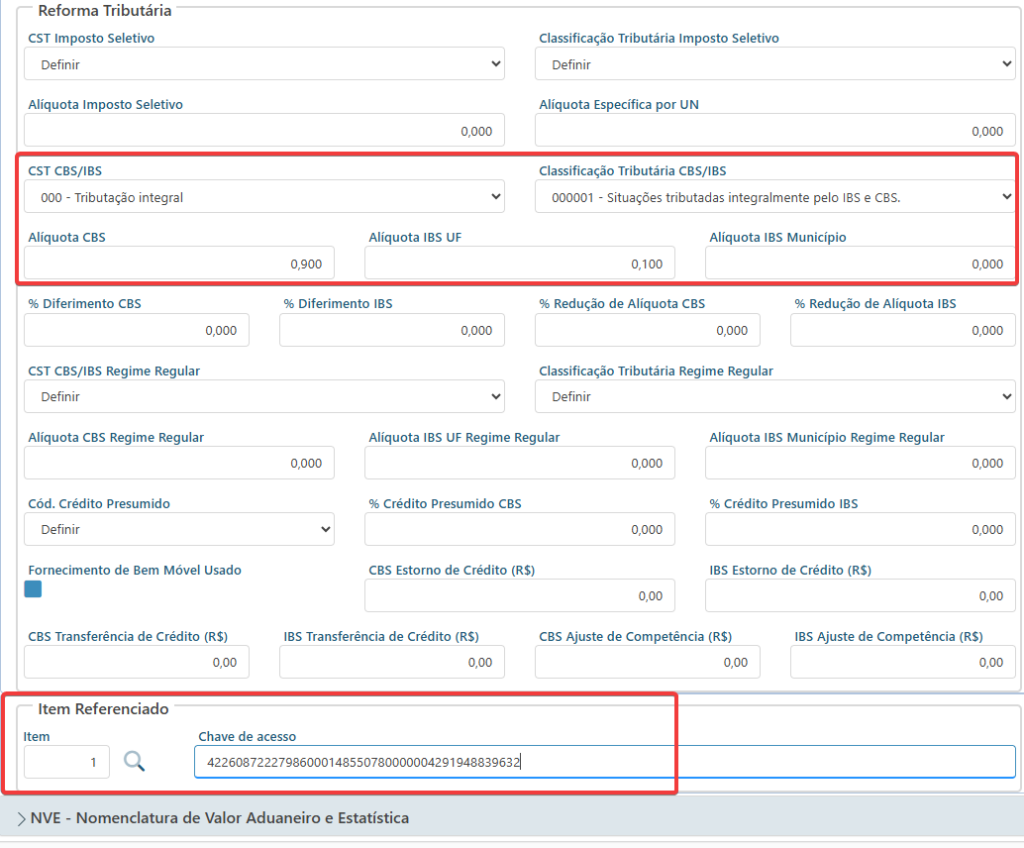The width and height of the screenshot is (1024, 848).
Task: Open Classificação Tributária Regime Regular dropdown
Action: (x=775, y=396)
